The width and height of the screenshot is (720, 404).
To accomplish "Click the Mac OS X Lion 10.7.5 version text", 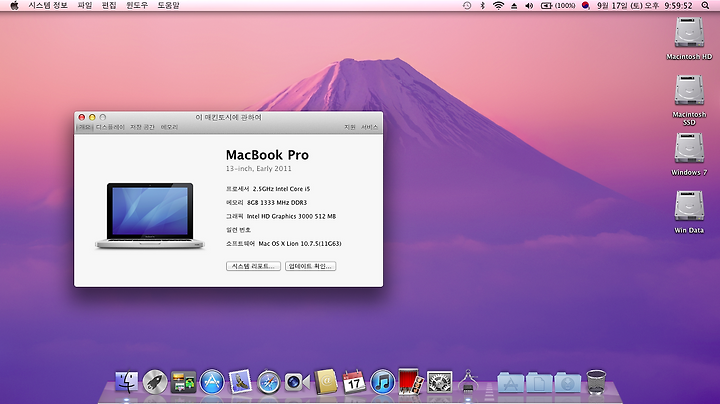I will tap(300, 244).
